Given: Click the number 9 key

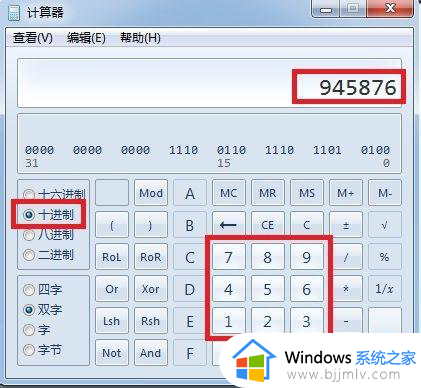Looking at the screenshot, I should pos(307,257).
